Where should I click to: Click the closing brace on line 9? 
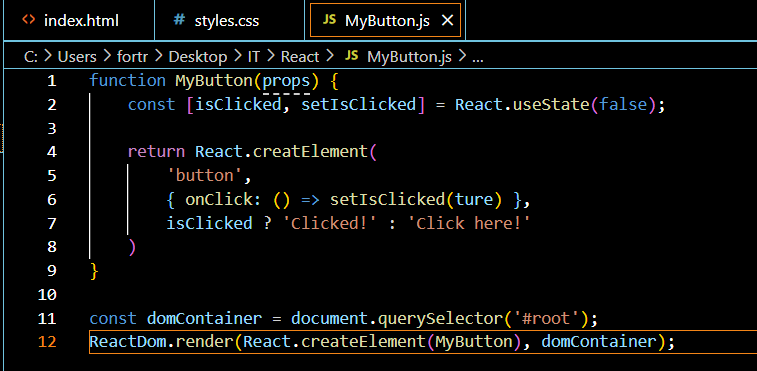click(94, 271)
